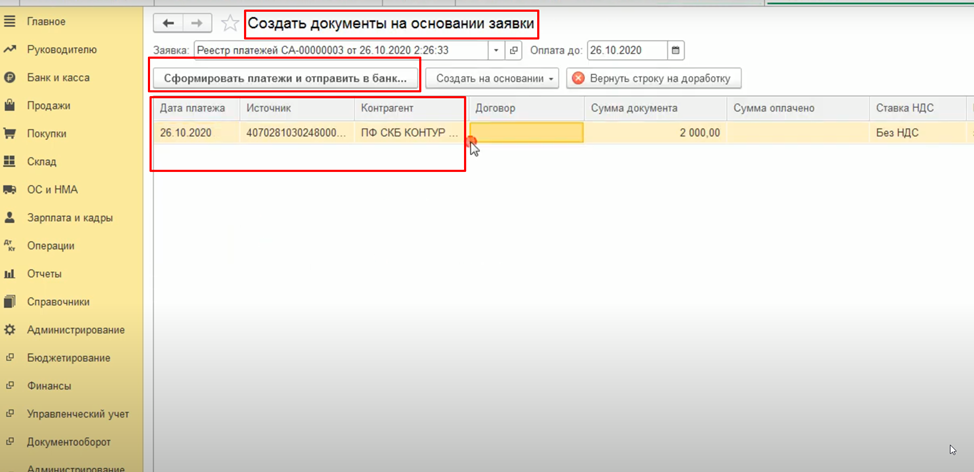Viewport: 974px width, 472px height.
Task: Click the Источник column header
Action: 298,109
